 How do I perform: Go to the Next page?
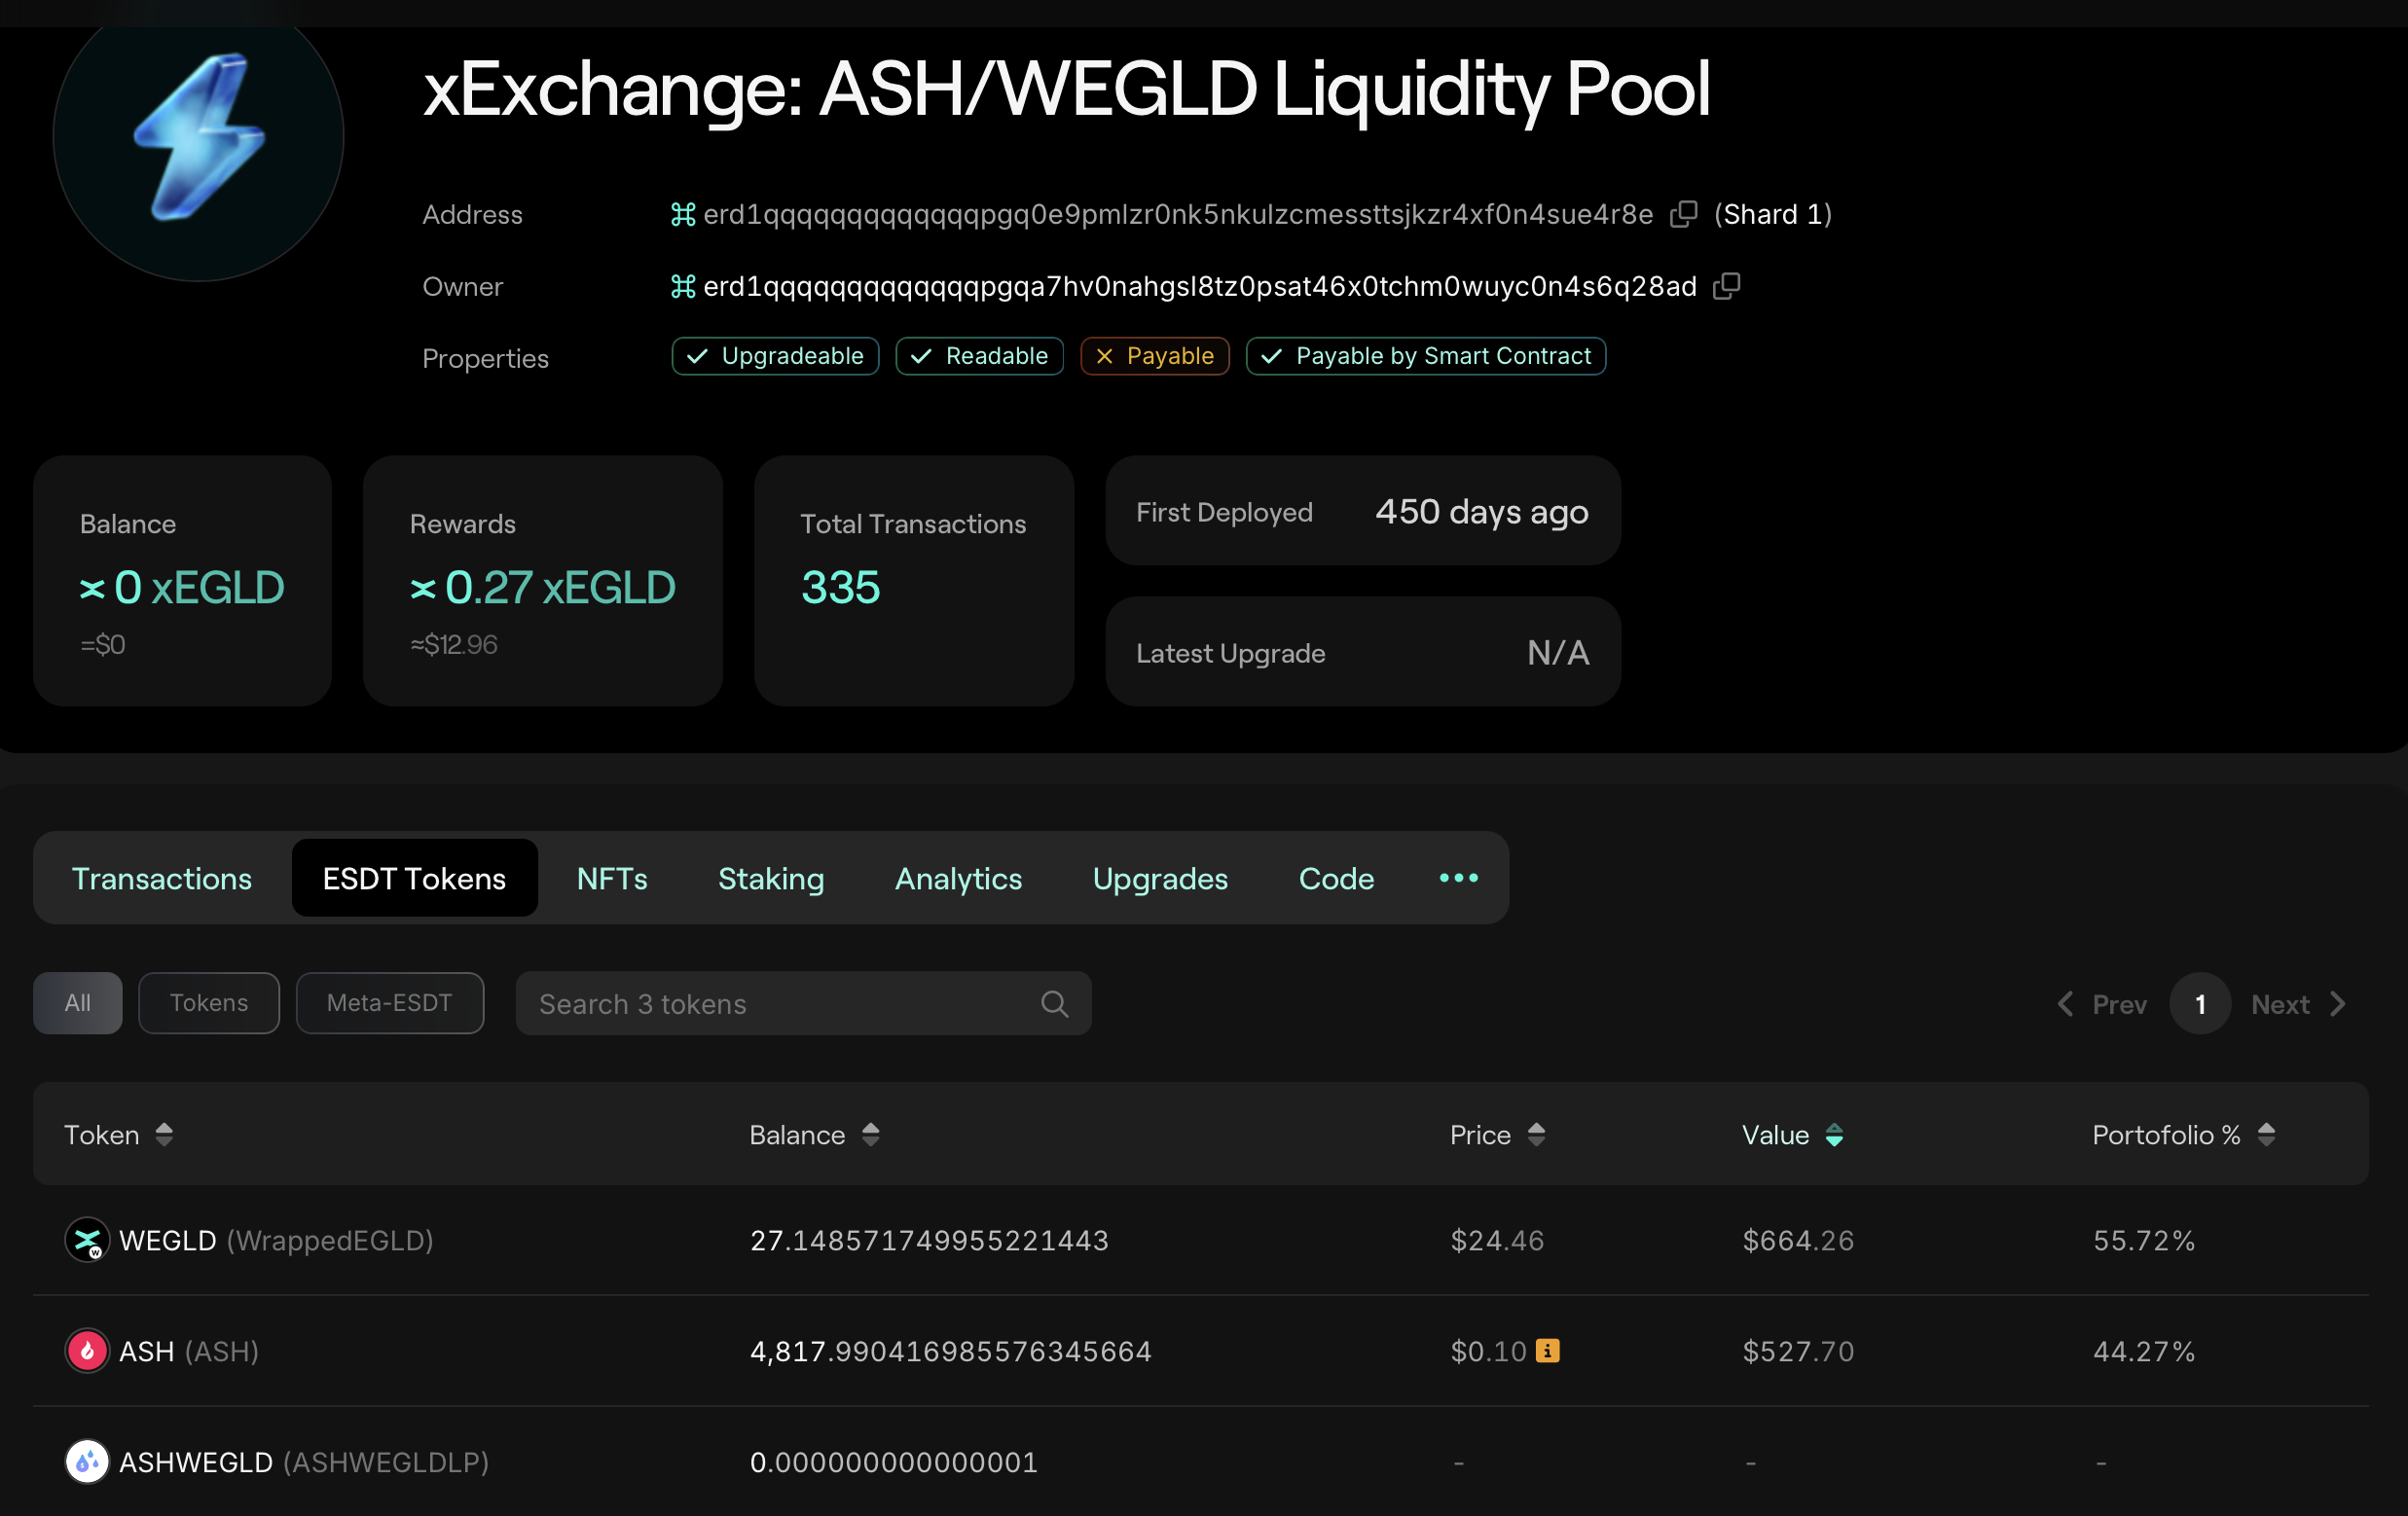point(2299,1004)
